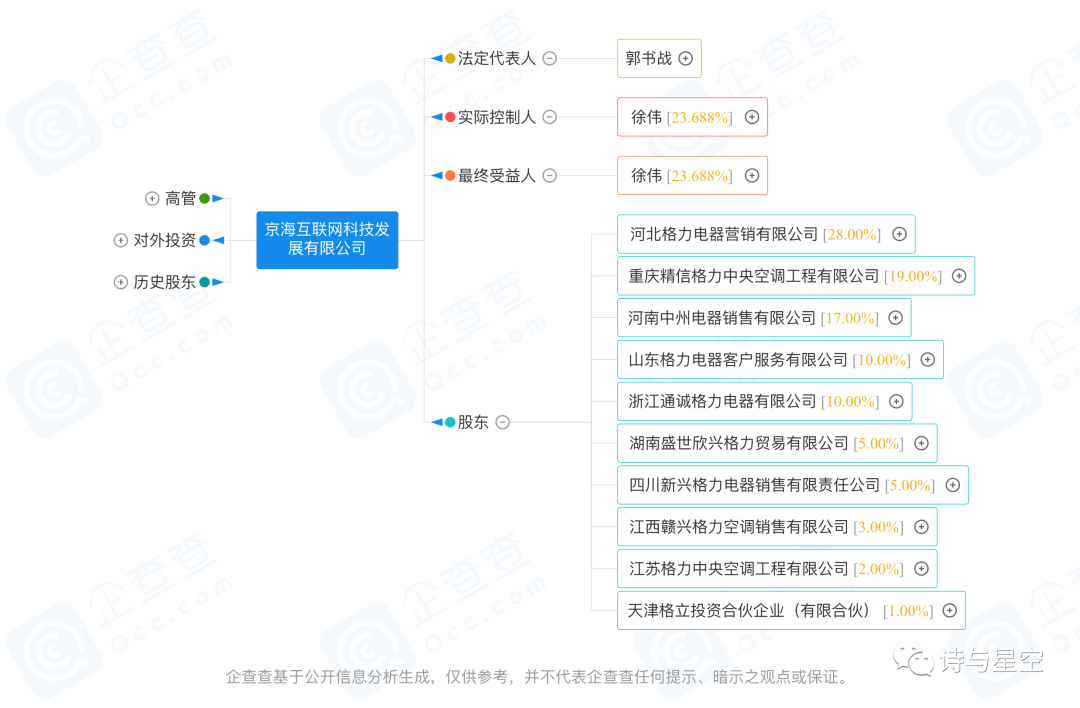The image size is (1080, 708).
Task: Click the teal dot beside 历史股东
Action: click(x=205, y=282)
